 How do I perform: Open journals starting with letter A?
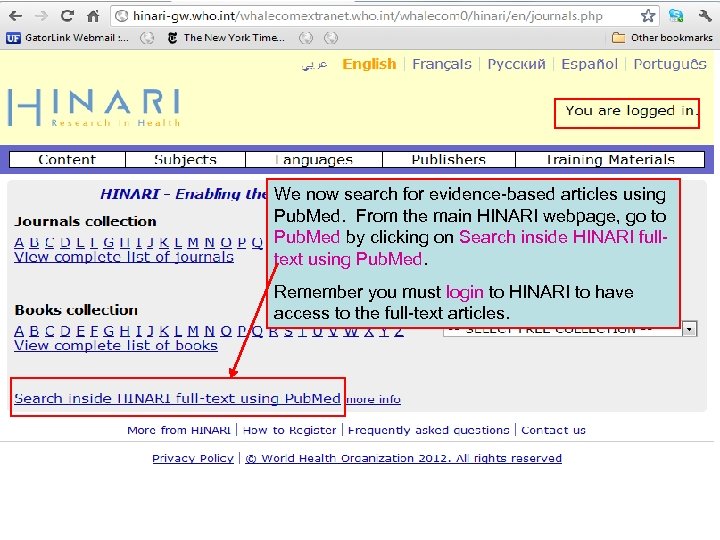click(19, 242)
